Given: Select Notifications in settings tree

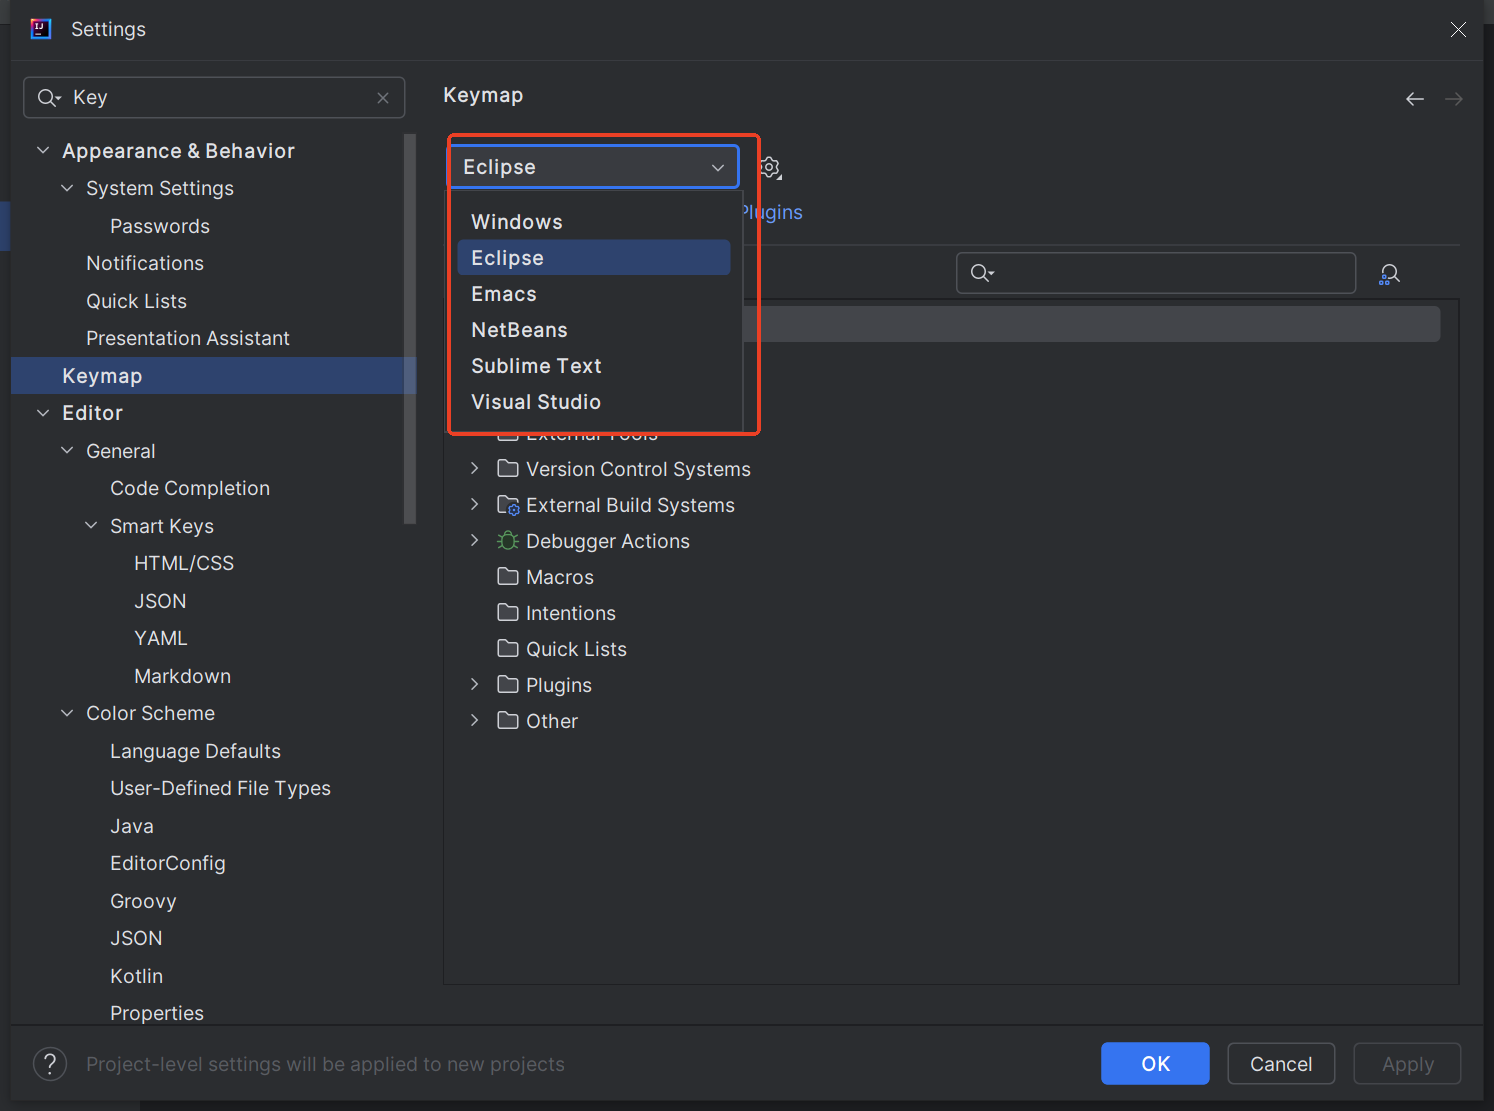Looking at the screenshot, I should [145, 263].
